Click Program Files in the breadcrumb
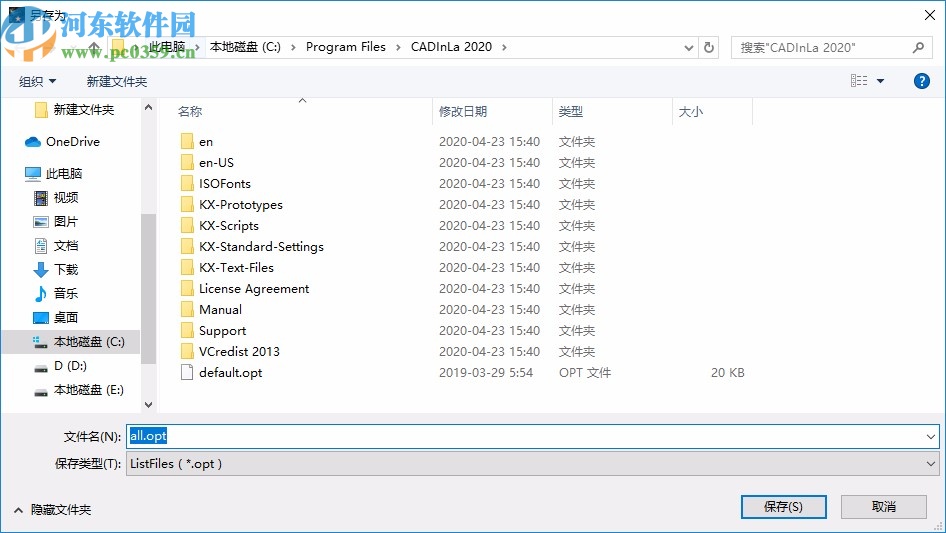This screenshot has width=946, height=533. [x=346, y=47]
